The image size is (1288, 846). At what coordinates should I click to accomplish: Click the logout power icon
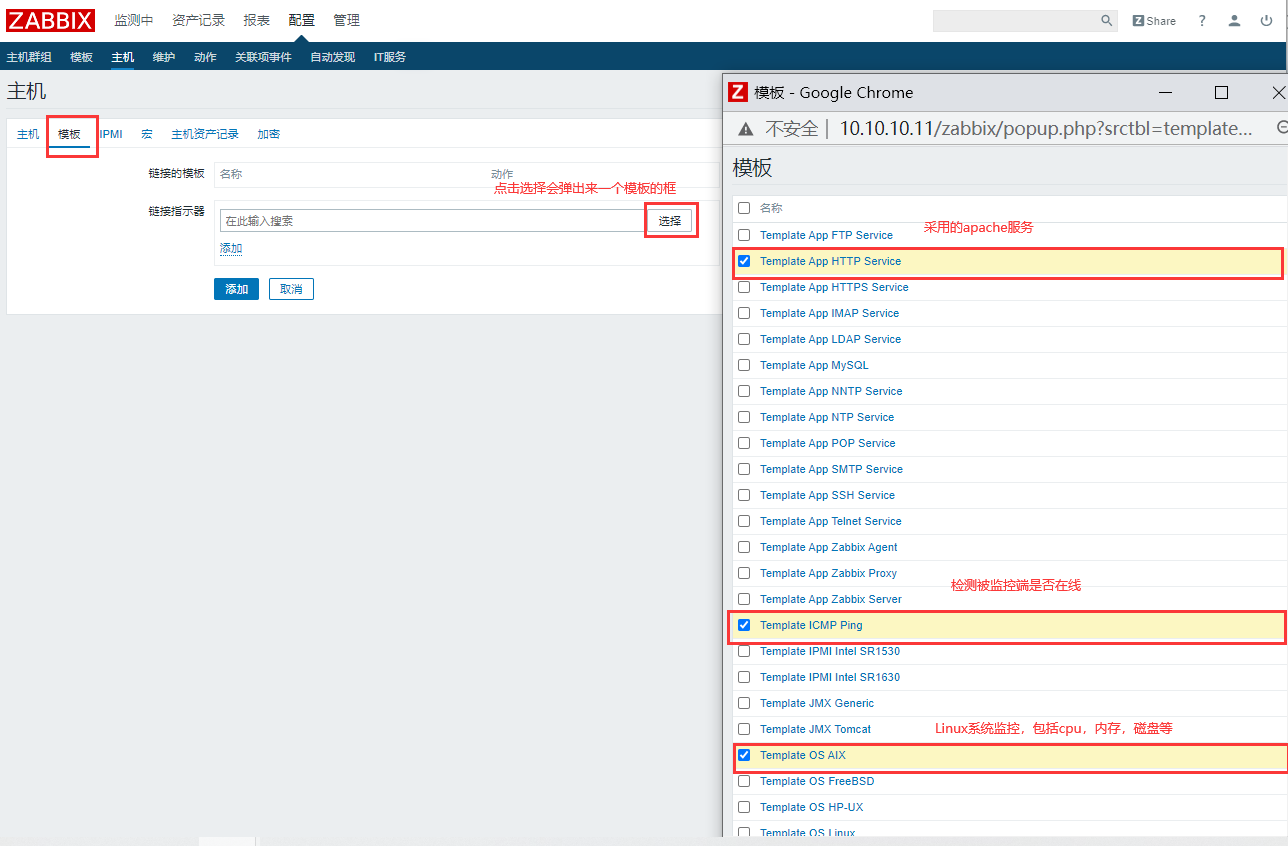(1267, 21)
